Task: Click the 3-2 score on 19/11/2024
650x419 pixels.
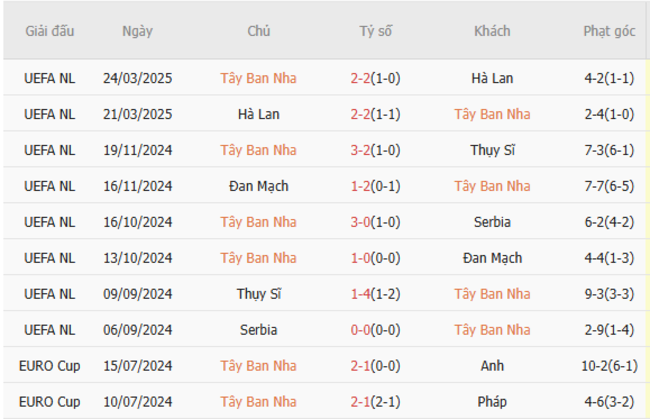Action: 376,150
